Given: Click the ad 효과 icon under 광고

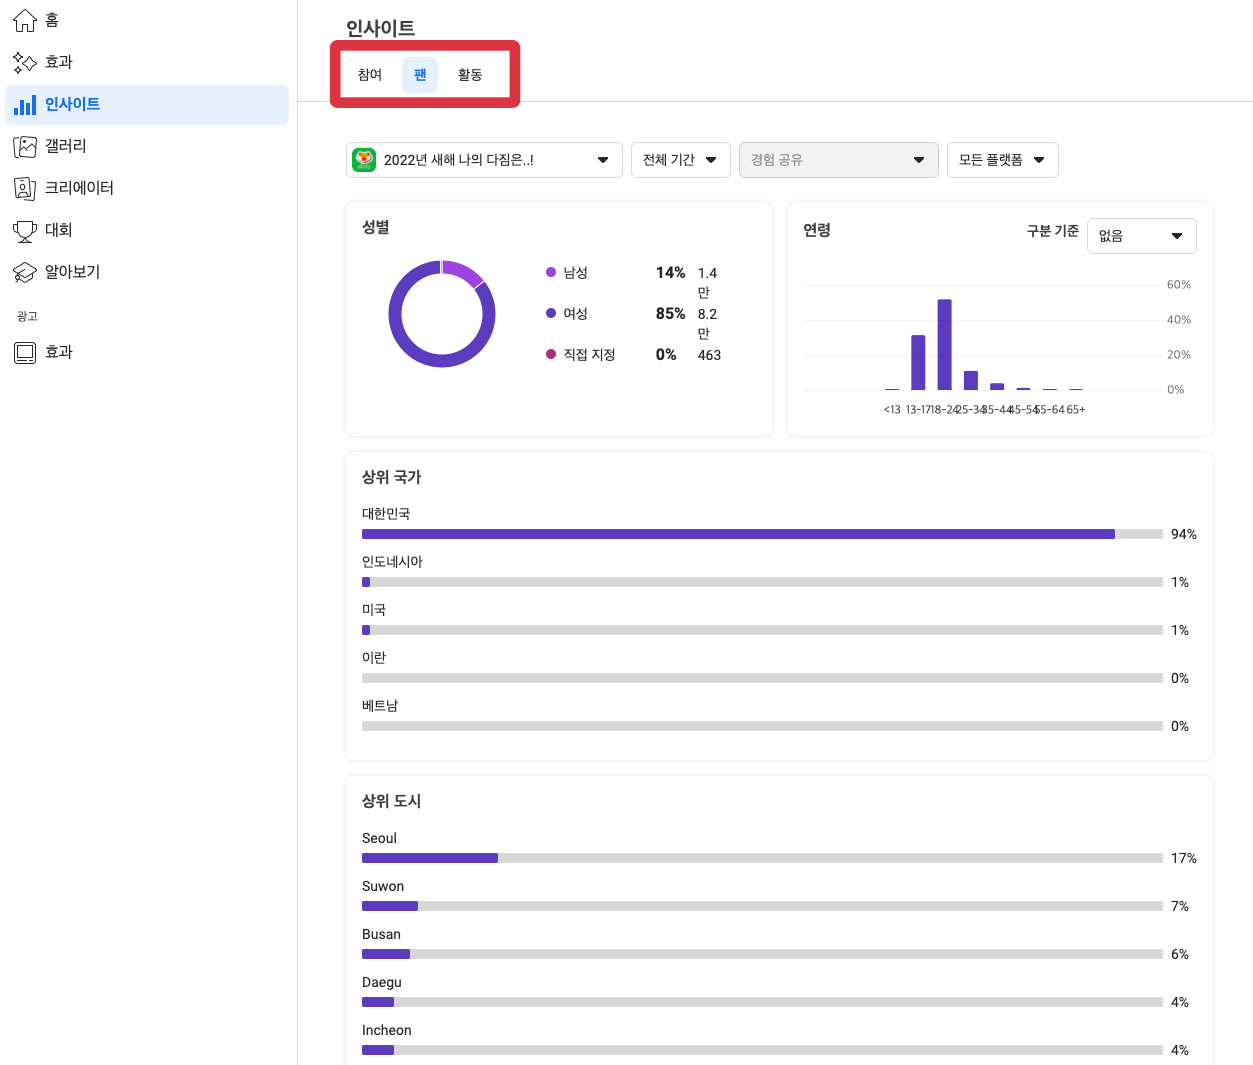Looking at the screenshot, I should 25,352.
